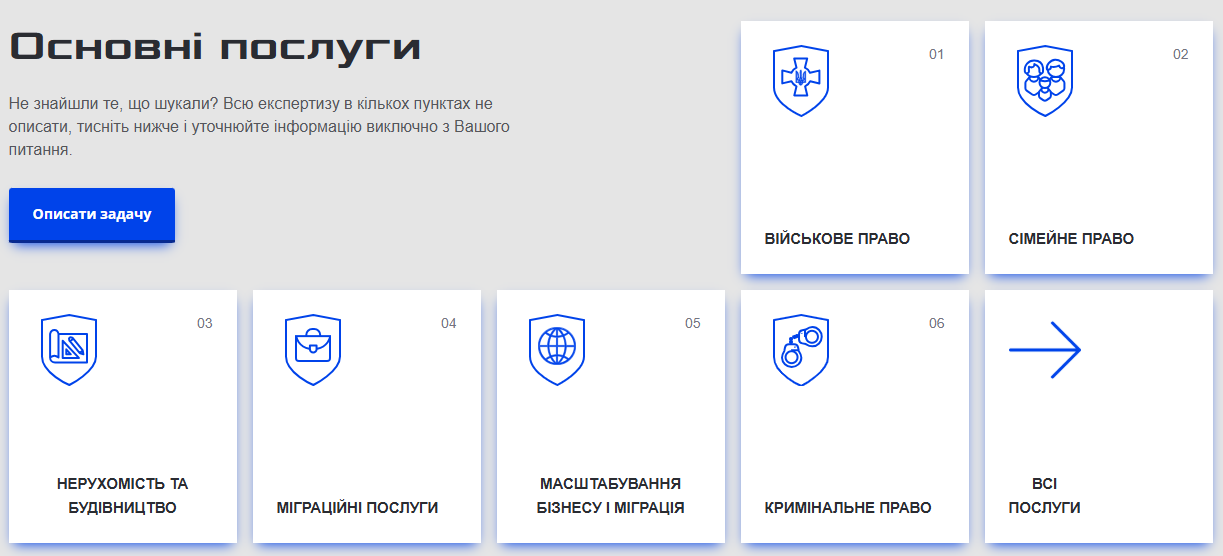Viewport: 1223px width, 556px height.
Task: Click card number 05
Action: pos(693,323)
